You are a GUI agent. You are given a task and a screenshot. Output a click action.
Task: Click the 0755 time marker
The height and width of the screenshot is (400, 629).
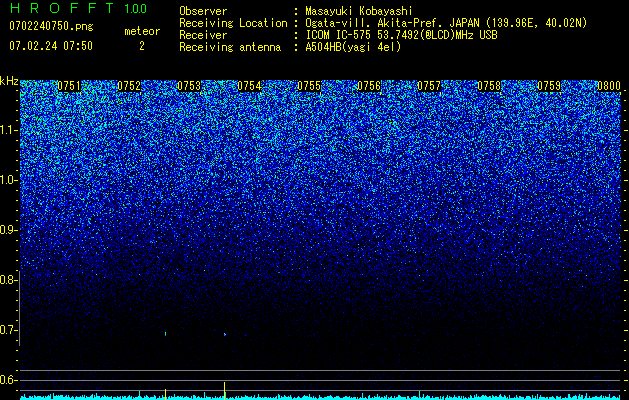[309, 86]
